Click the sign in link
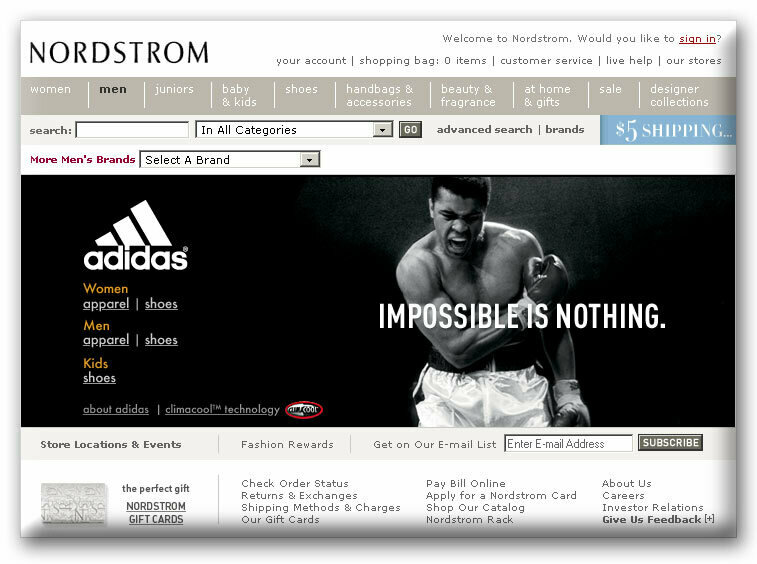 (697, 39)
